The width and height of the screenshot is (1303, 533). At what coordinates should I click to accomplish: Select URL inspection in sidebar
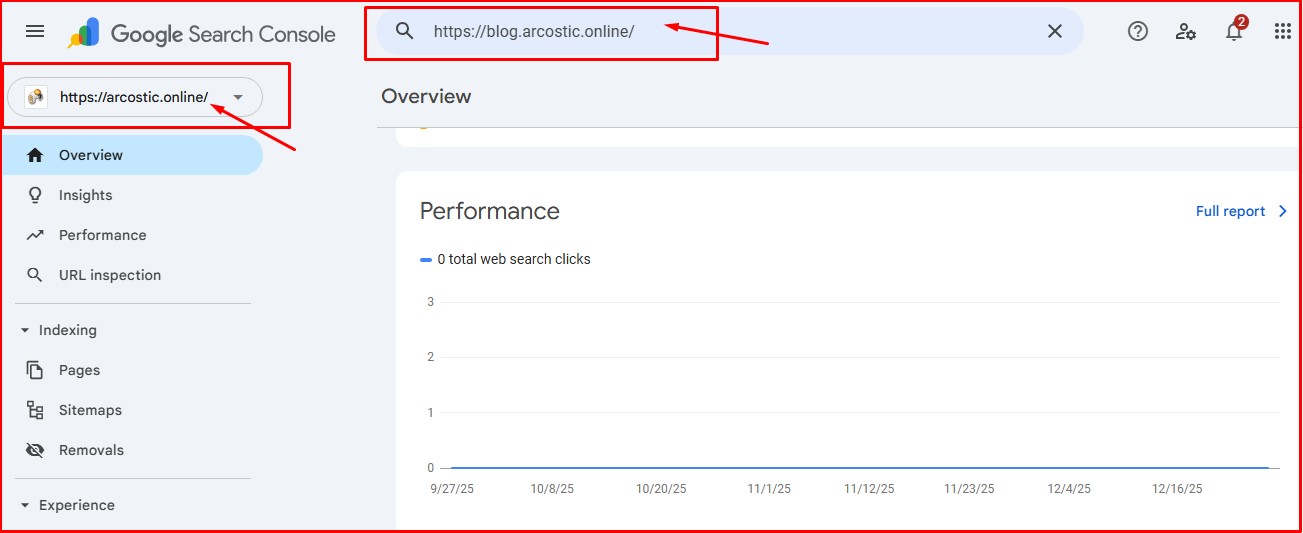coord(109,275)
